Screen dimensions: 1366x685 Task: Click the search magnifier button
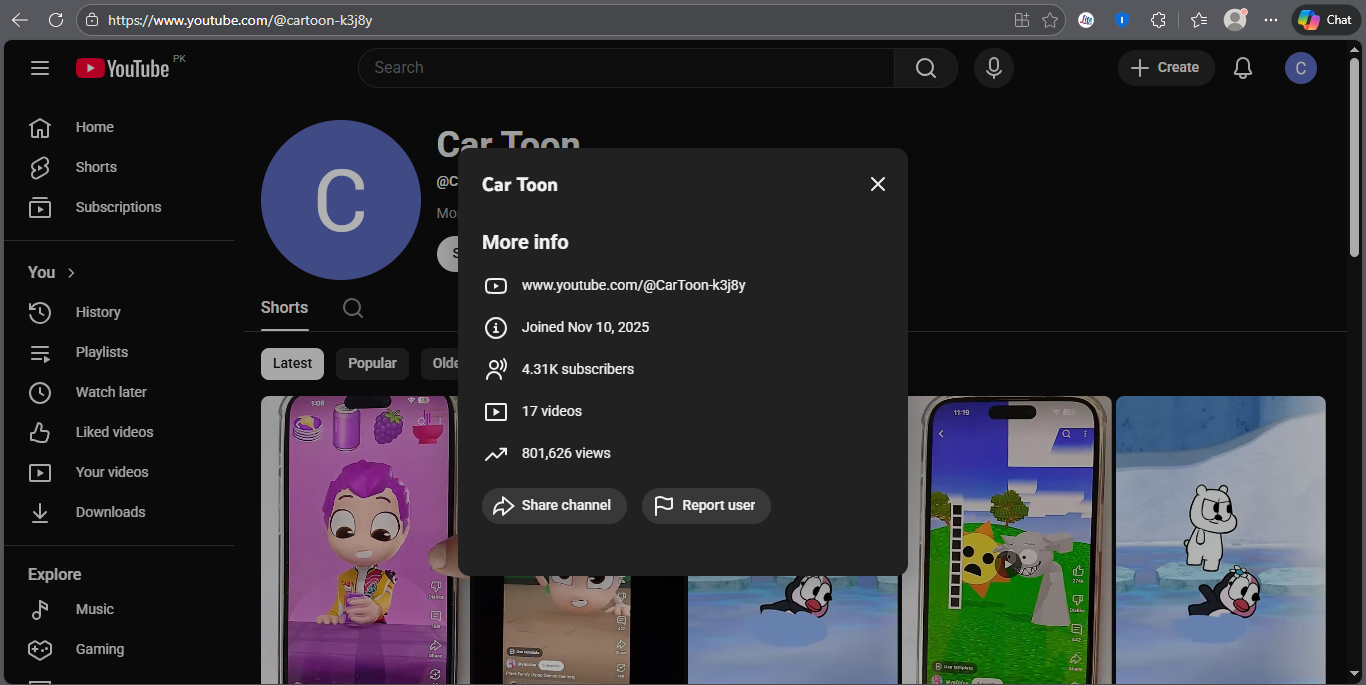click(925, 68)
